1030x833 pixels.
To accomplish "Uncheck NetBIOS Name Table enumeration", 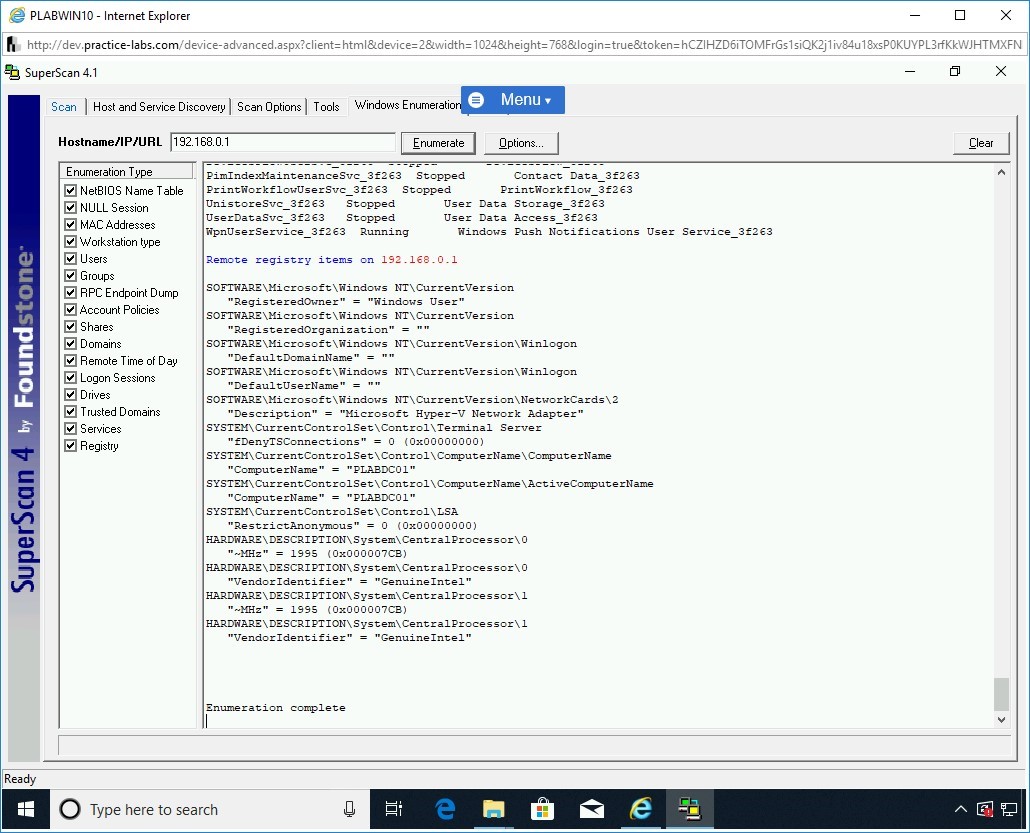I will [71, 191].
